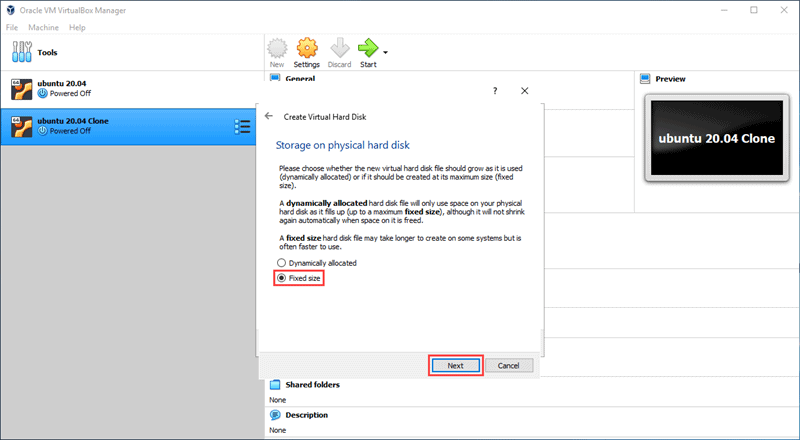Close the VirtualBox Manager window
Screen dimensions: 800x440
784,10
